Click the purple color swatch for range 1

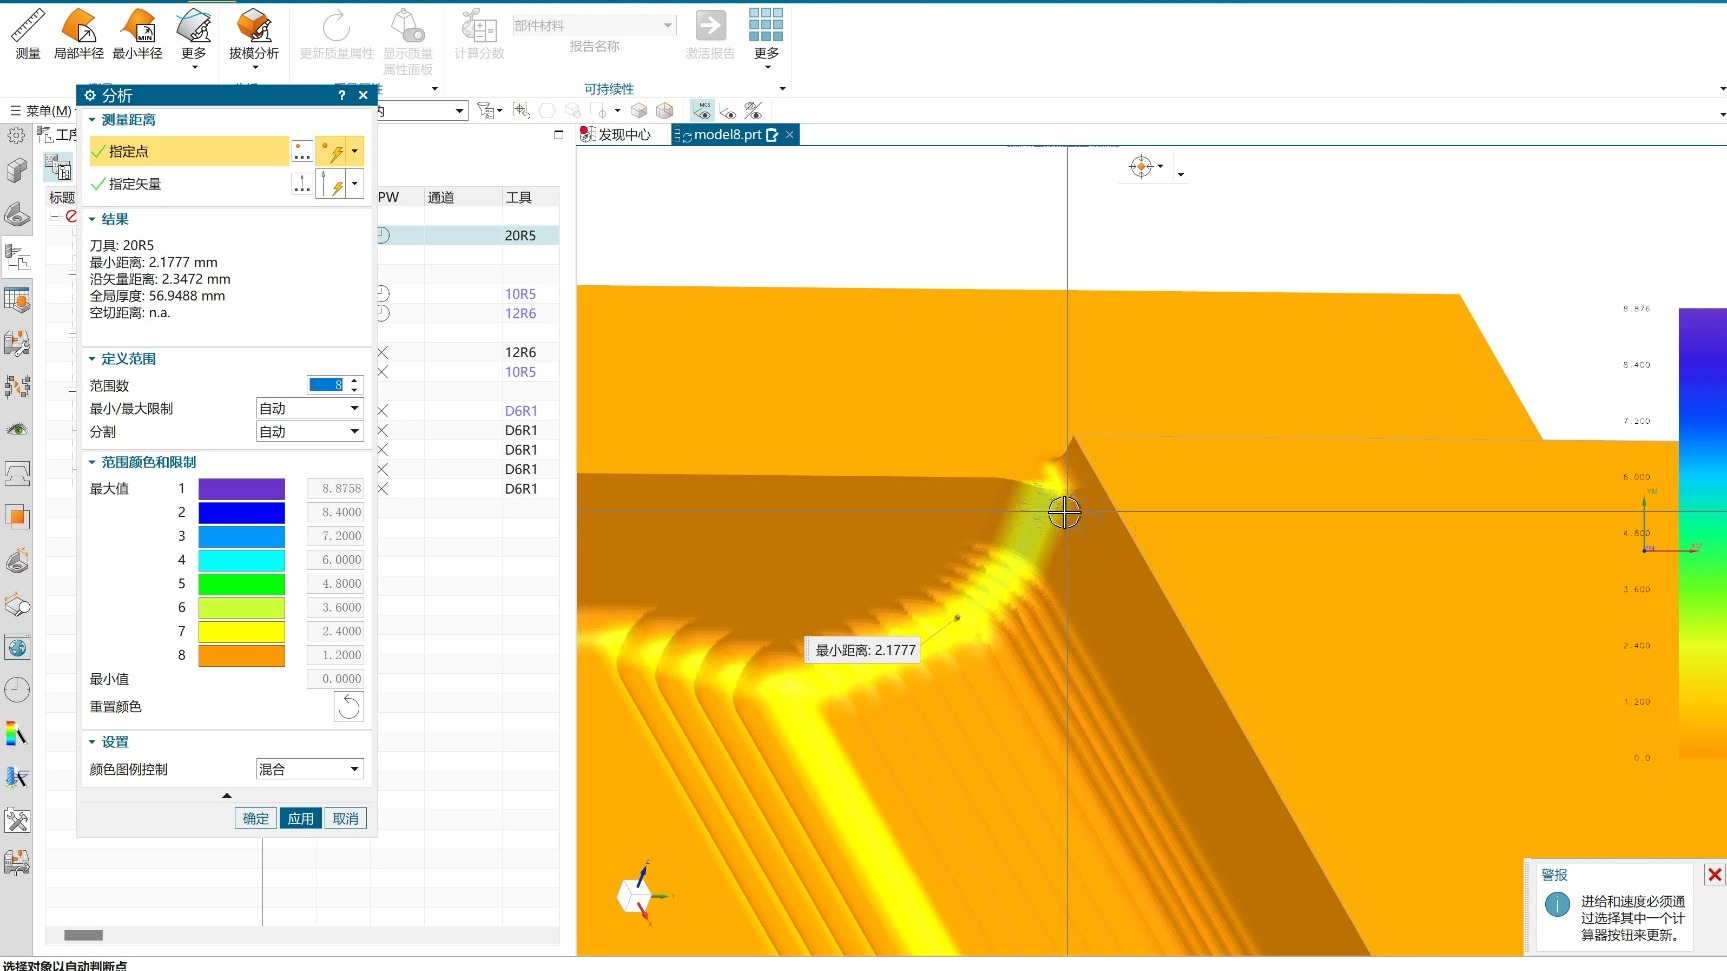pyautogui.click(x=241, y=489)
